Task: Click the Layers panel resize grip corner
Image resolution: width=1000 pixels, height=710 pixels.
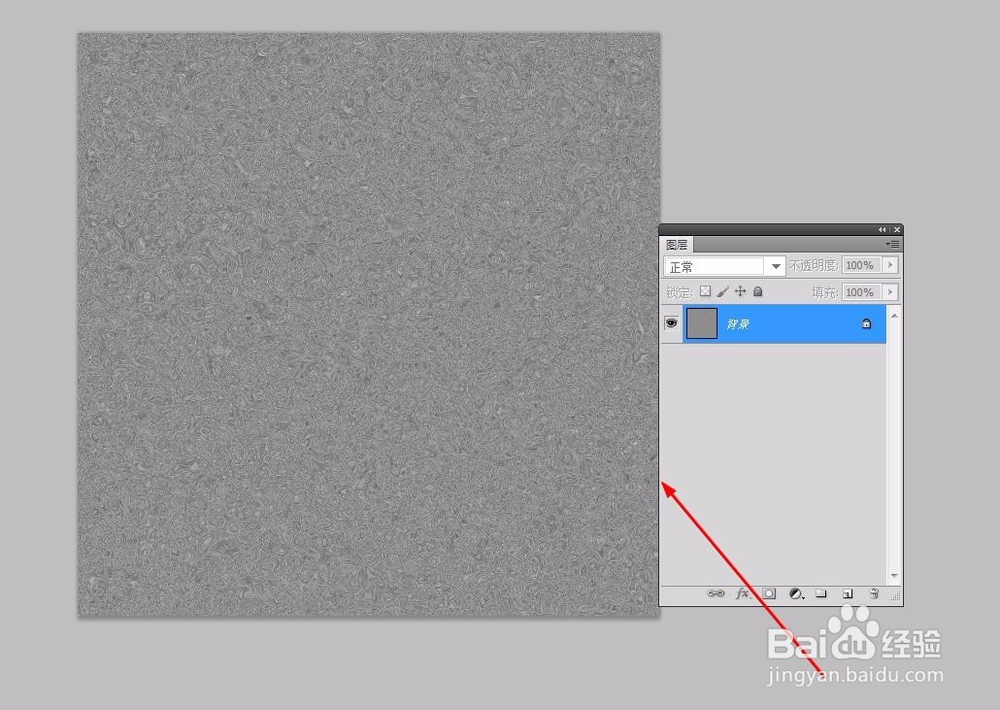Action: point(895,596)
